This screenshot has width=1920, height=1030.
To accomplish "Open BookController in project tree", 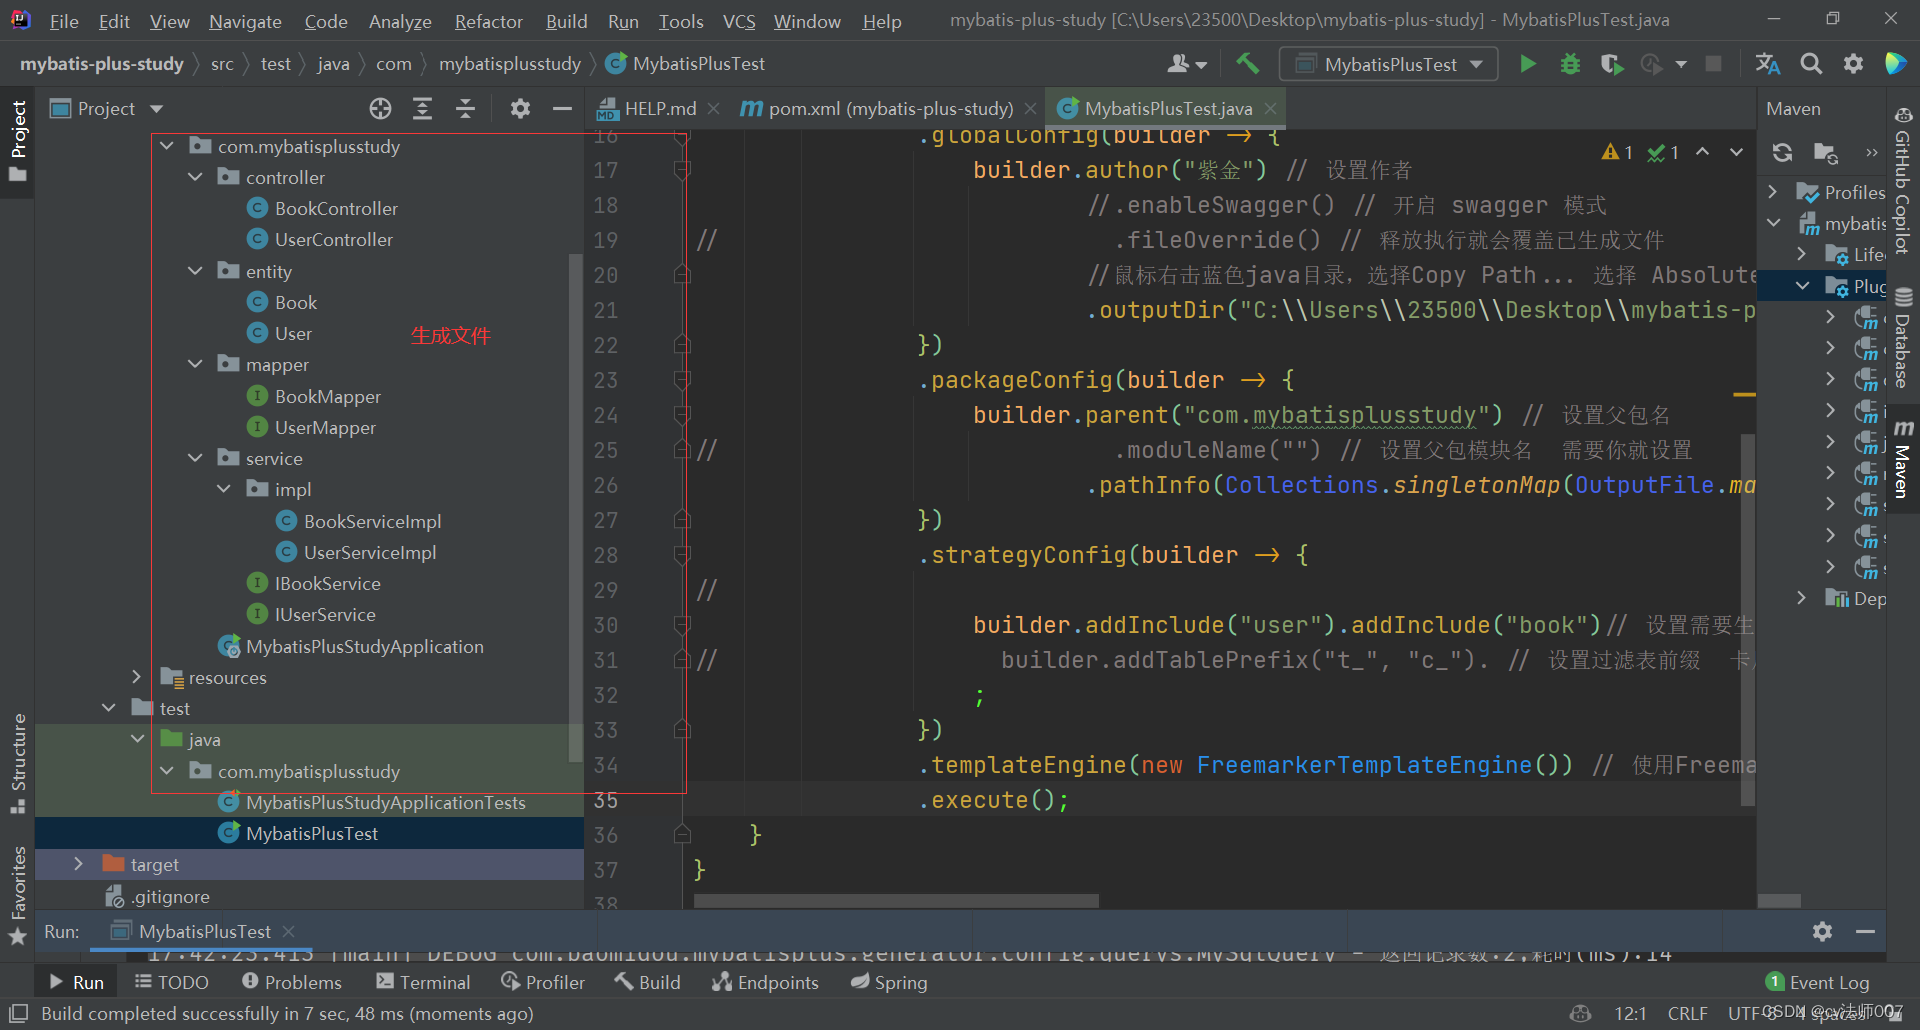I will (x=336, y=208).
